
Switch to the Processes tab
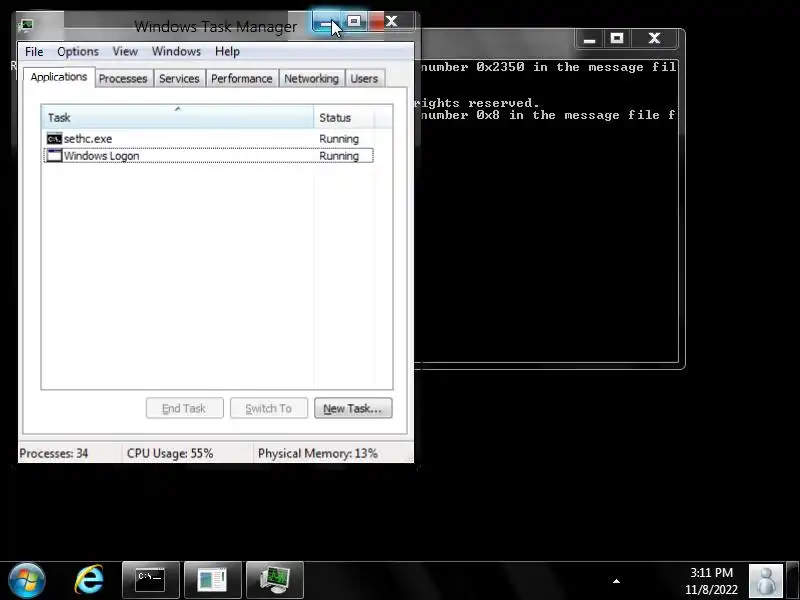click(x=123, y=79)
